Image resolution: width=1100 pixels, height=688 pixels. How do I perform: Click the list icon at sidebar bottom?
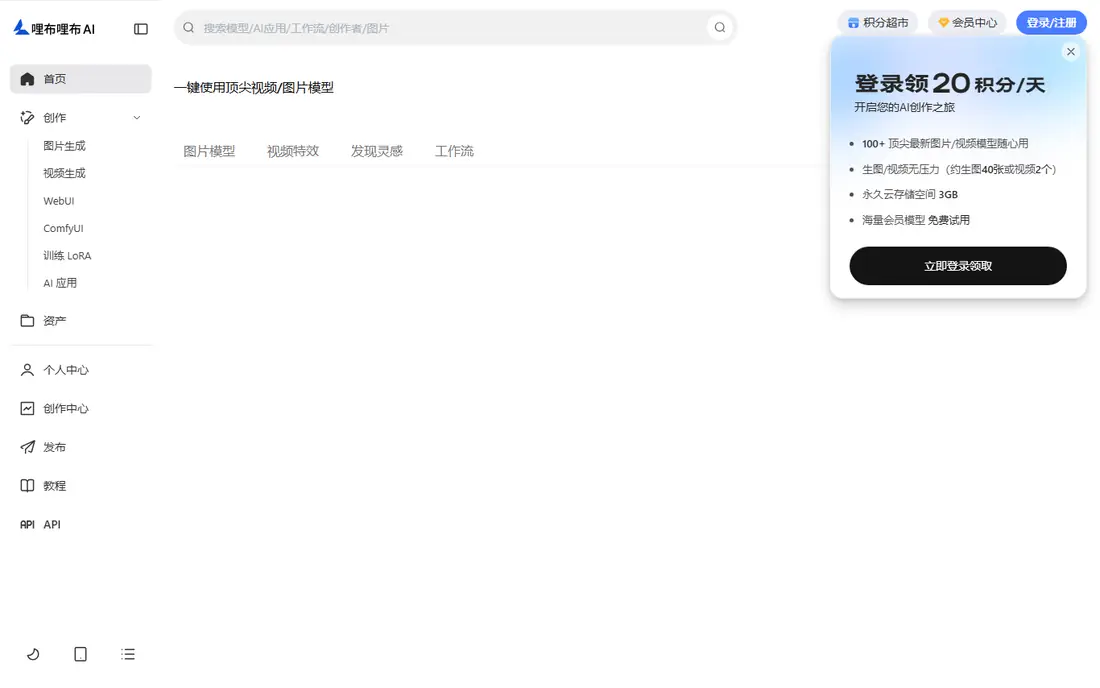tap(128, 654)
